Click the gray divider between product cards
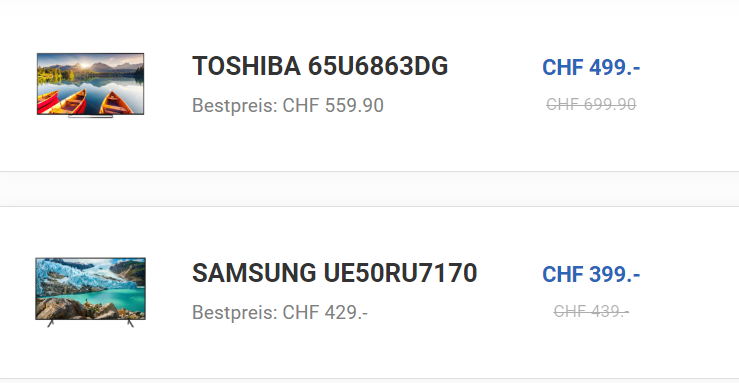 370,189
